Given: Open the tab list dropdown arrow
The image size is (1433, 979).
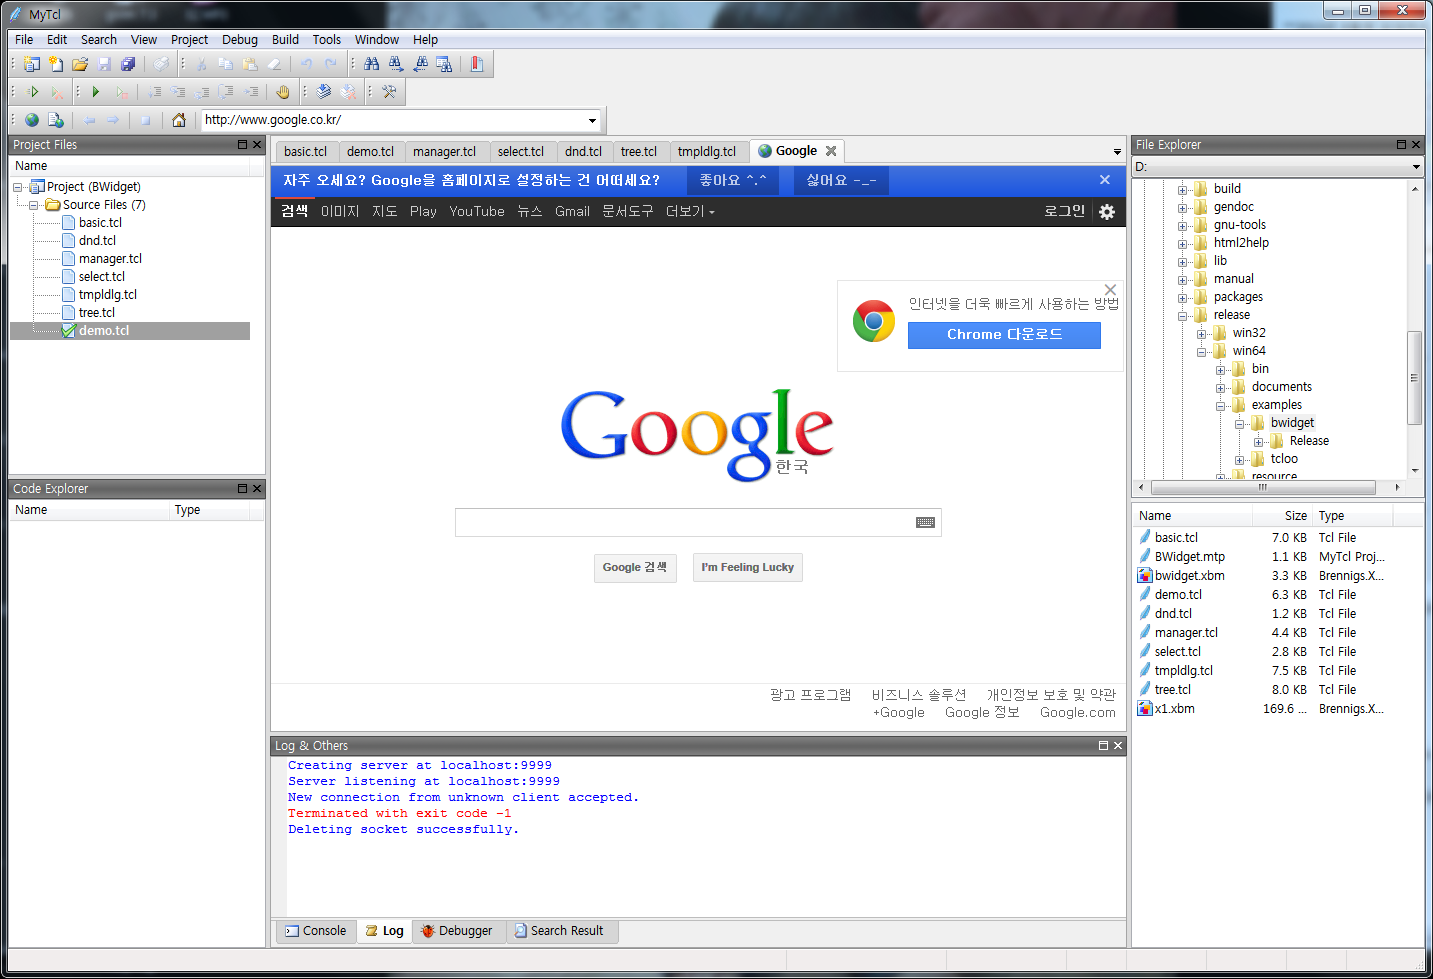Looking at the screenshot, I should coord(1117,152).
